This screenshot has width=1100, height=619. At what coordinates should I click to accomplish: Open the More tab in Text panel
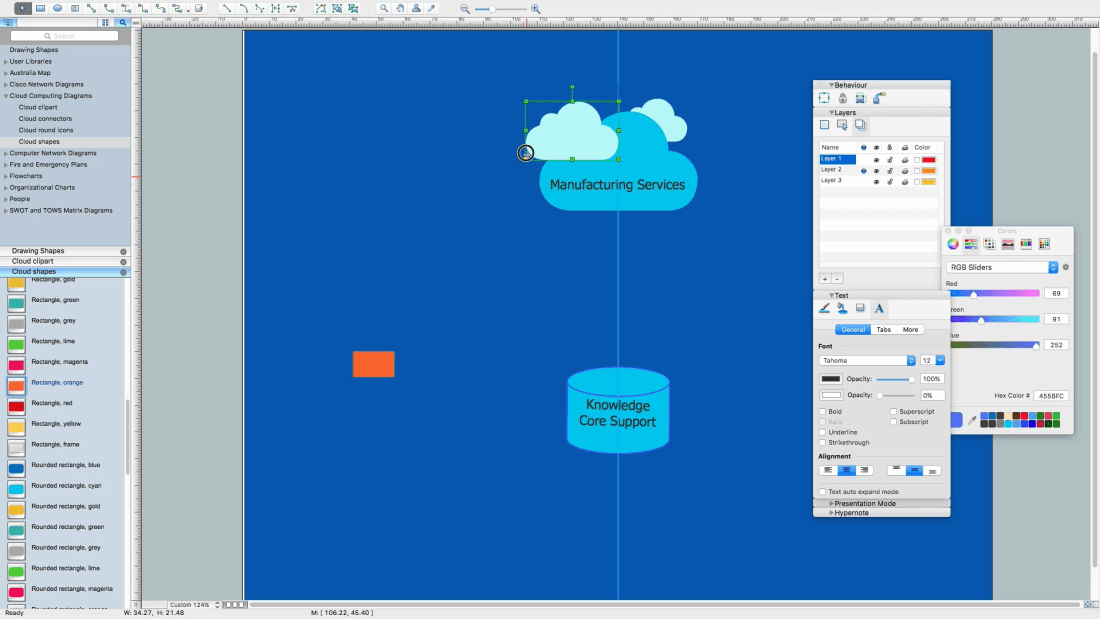click(x=910, y=329)
